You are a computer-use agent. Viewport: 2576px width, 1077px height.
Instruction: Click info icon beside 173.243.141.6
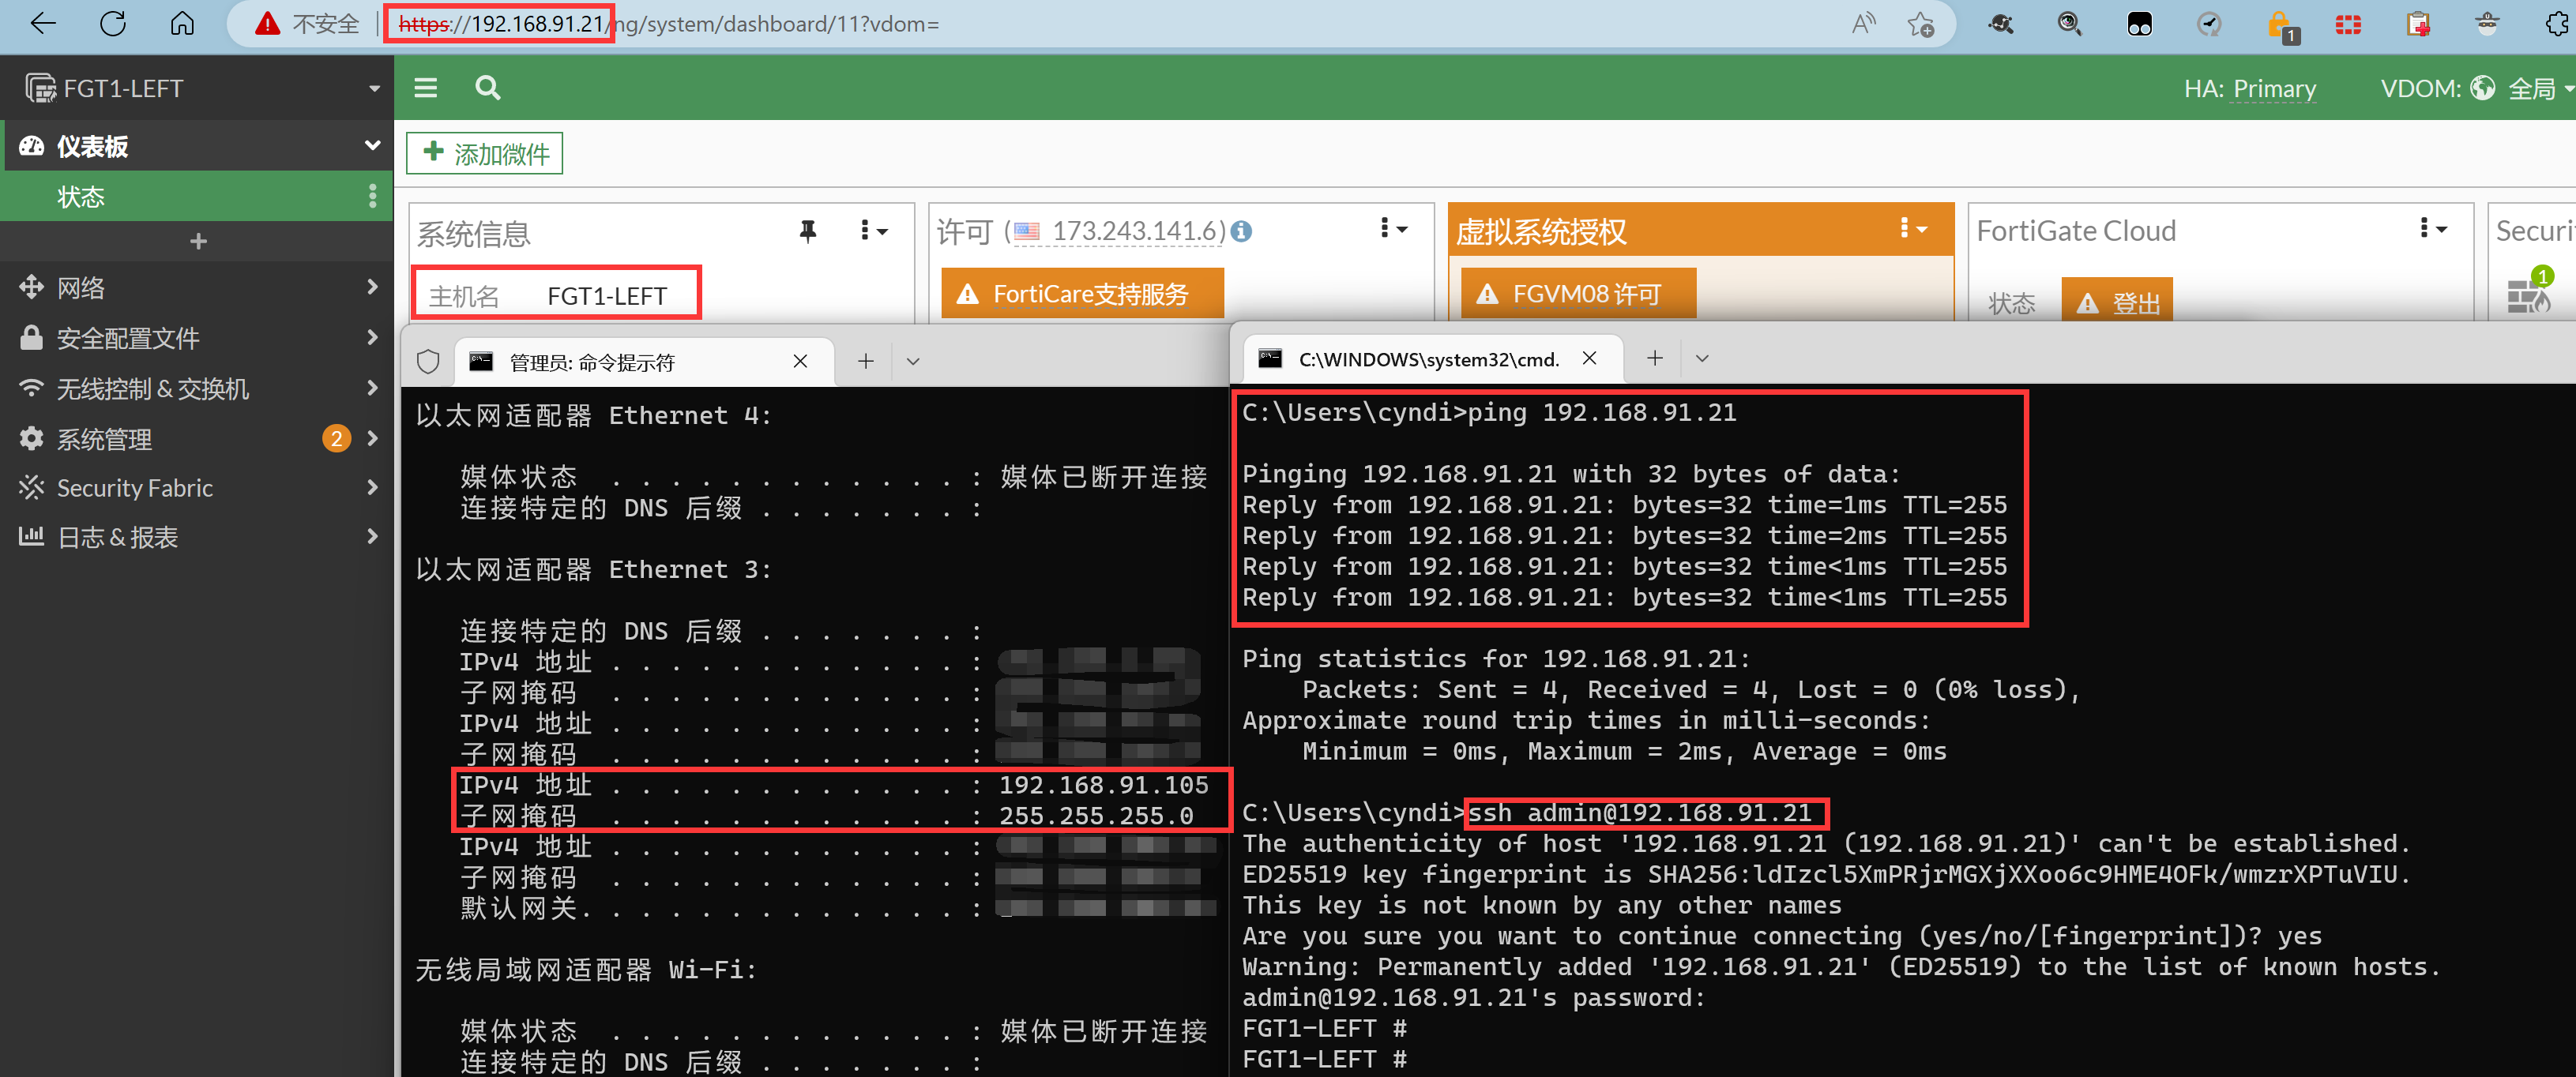(x=1241, y=232)
